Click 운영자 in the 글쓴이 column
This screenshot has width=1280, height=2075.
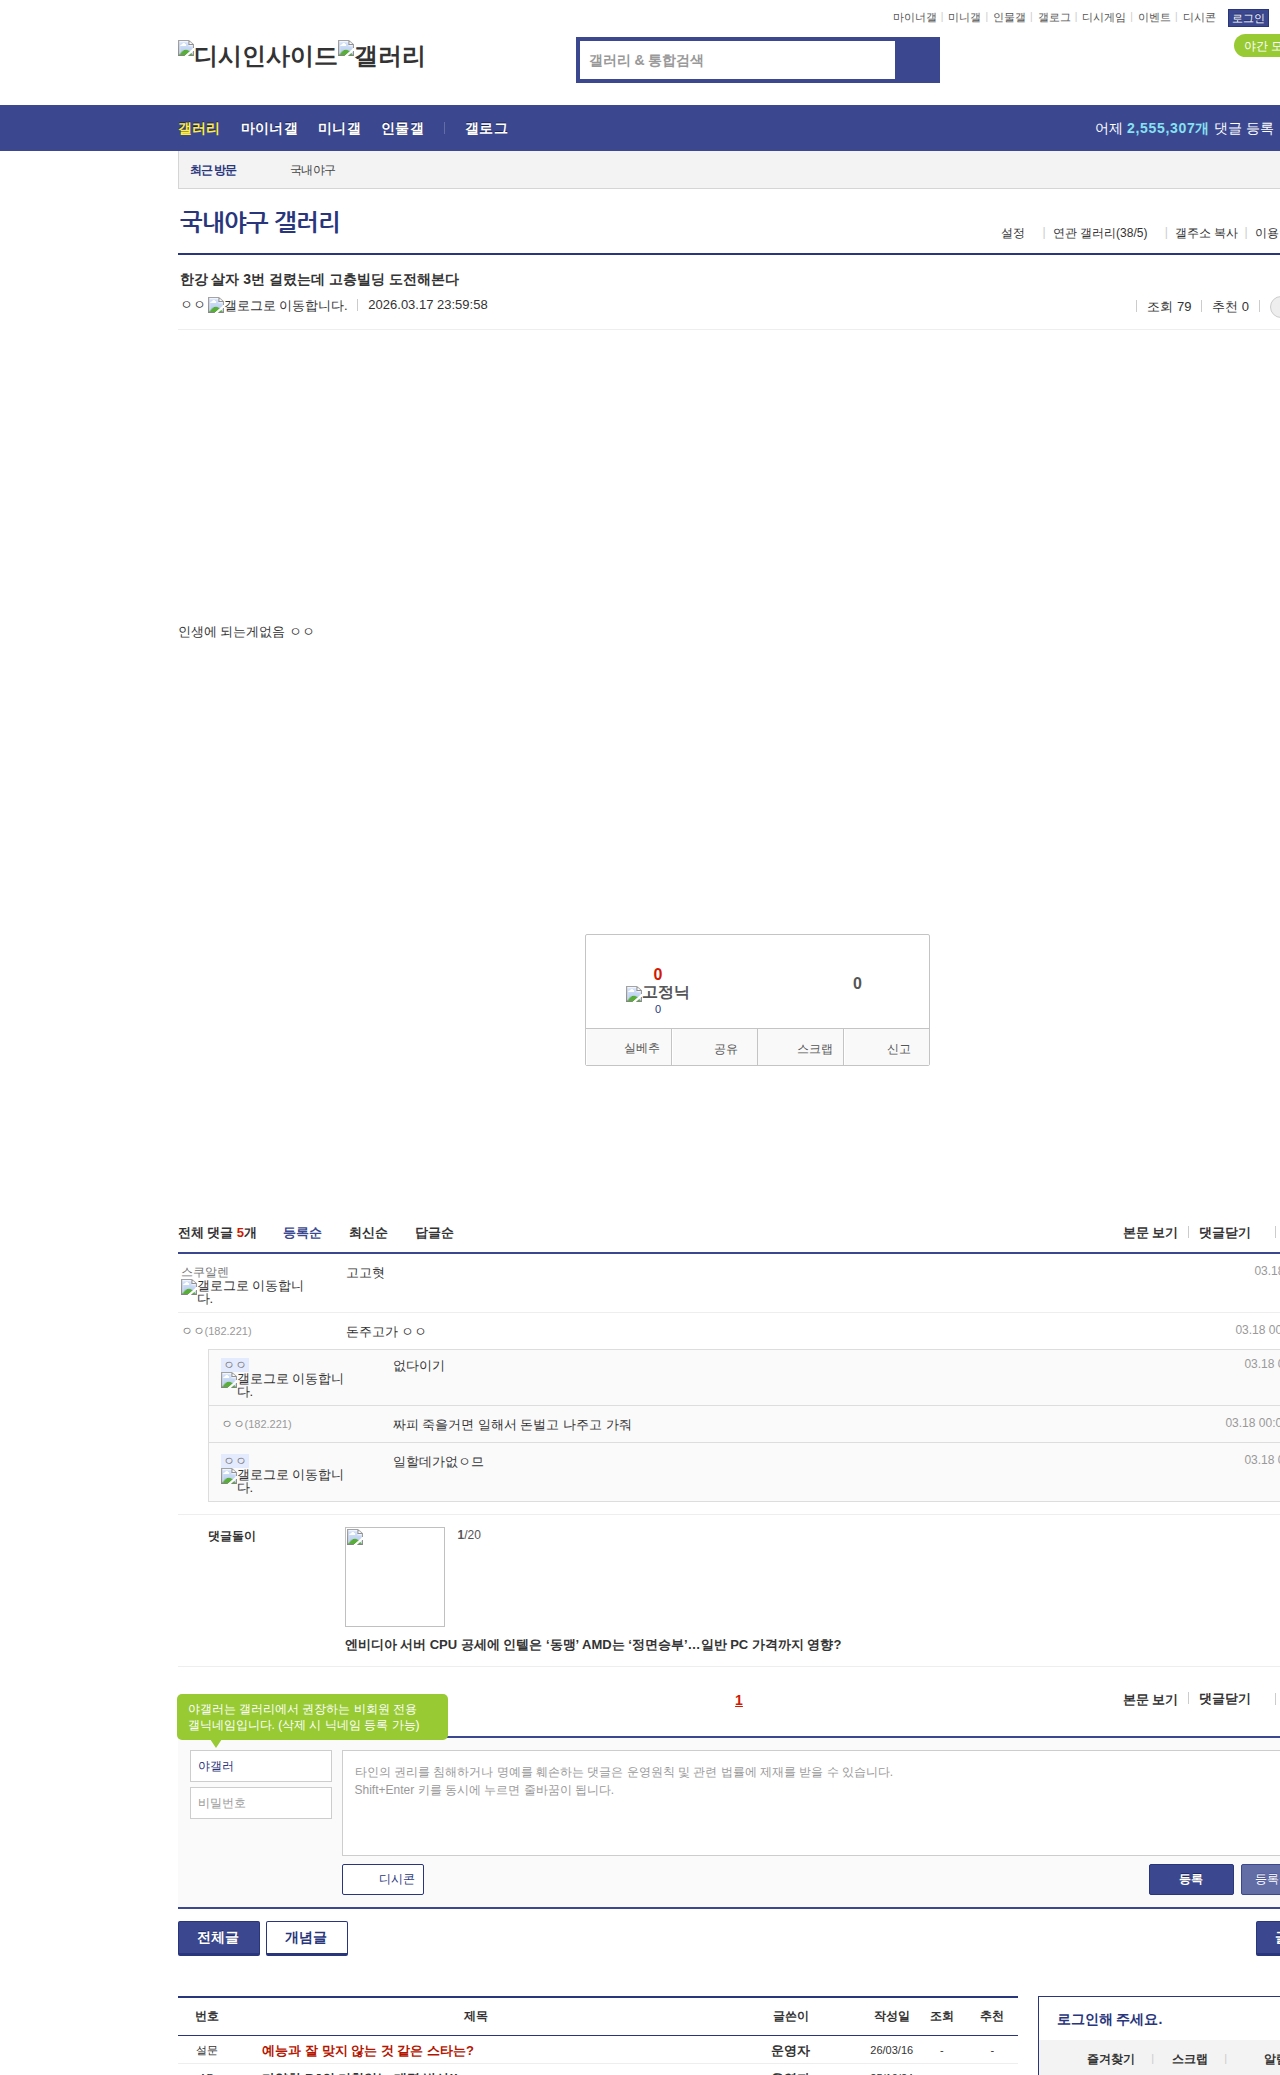(790, 2051)
